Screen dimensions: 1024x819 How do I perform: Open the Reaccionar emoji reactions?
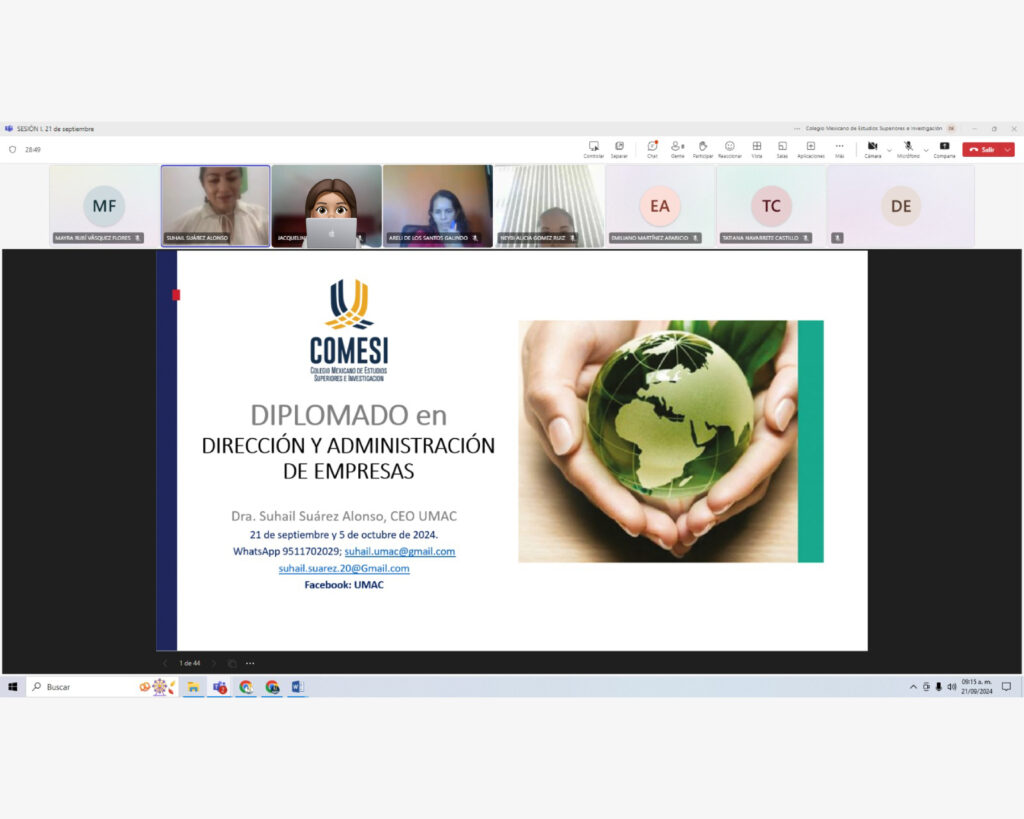click(x=730, y=149)
